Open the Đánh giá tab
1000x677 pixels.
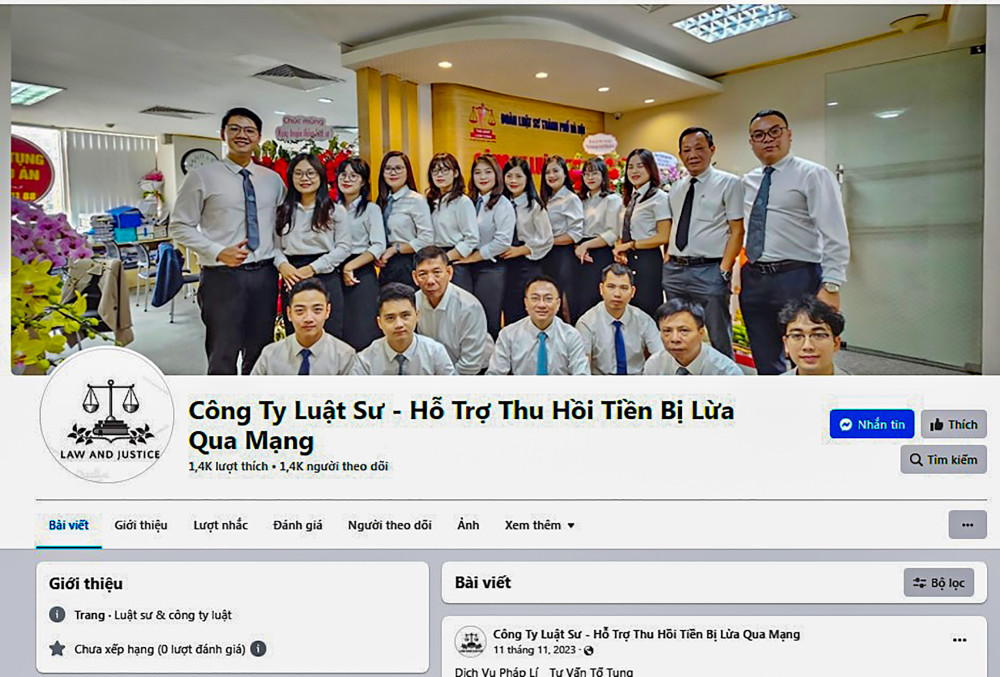tap(298, 525)
